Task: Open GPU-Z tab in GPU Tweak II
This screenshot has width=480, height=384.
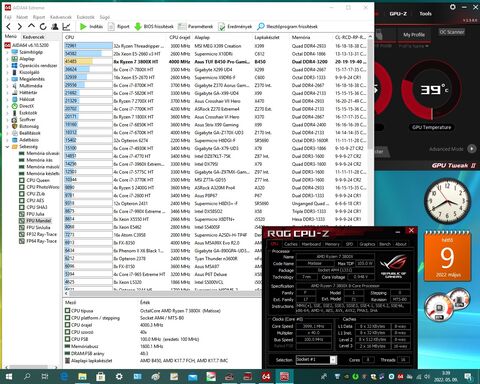Action: pyautogui.click(x=398, y=14)
